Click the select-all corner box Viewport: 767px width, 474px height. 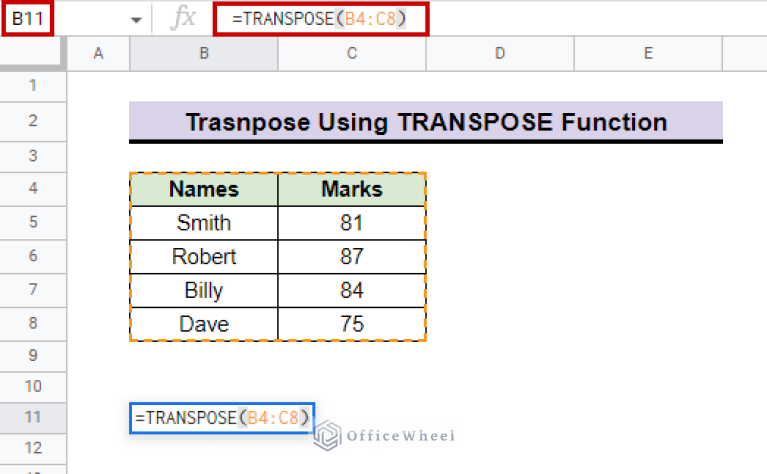click(33, 53)
